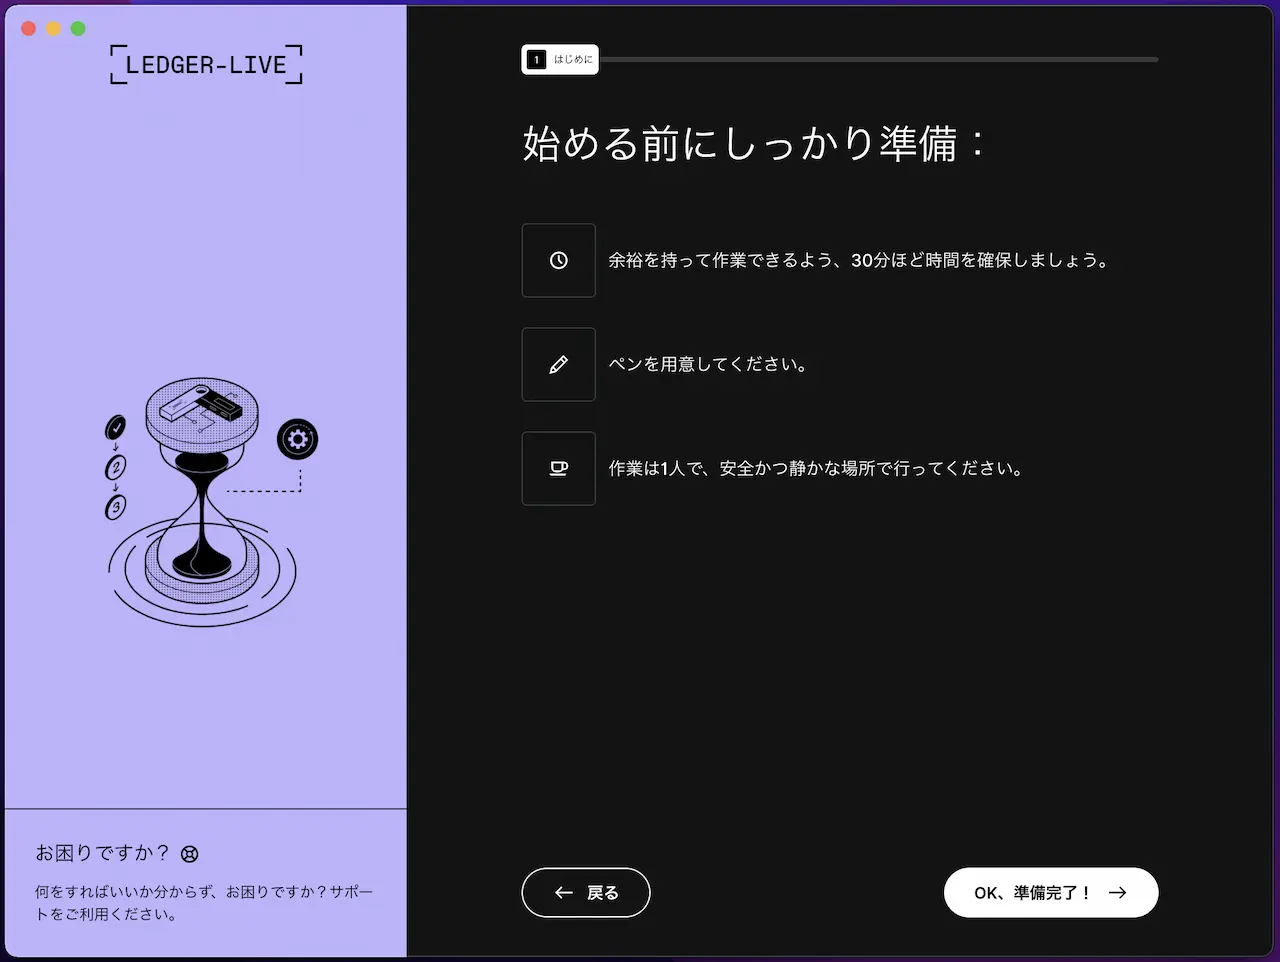
Task: Click the clock icon box
Action: coord(559,260)
